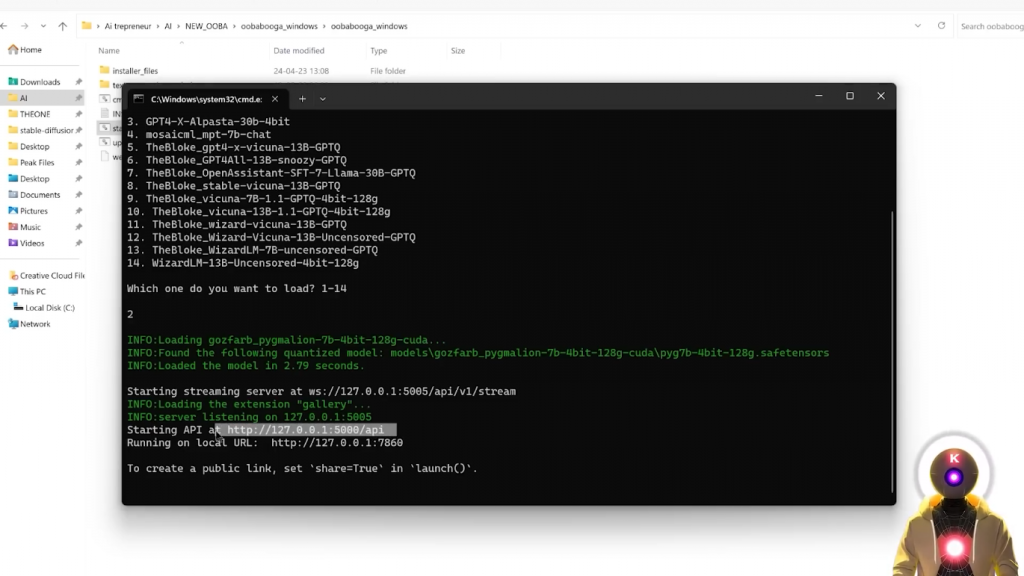Refresh the File Explorer folder view
This screenshot has height=576, width=1024.
pos(941,26)
